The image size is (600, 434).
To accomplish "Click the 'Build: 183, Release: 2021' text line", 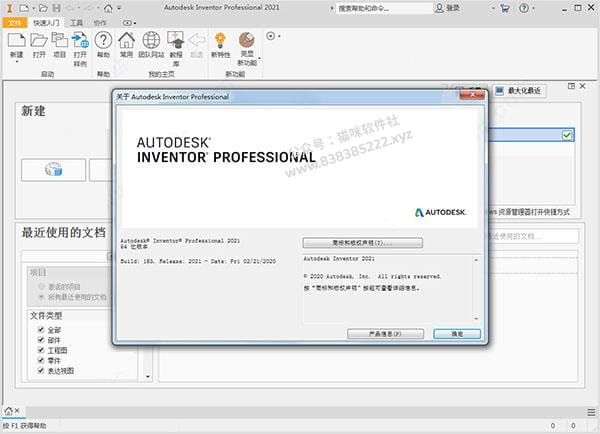I will coord(198,261).
